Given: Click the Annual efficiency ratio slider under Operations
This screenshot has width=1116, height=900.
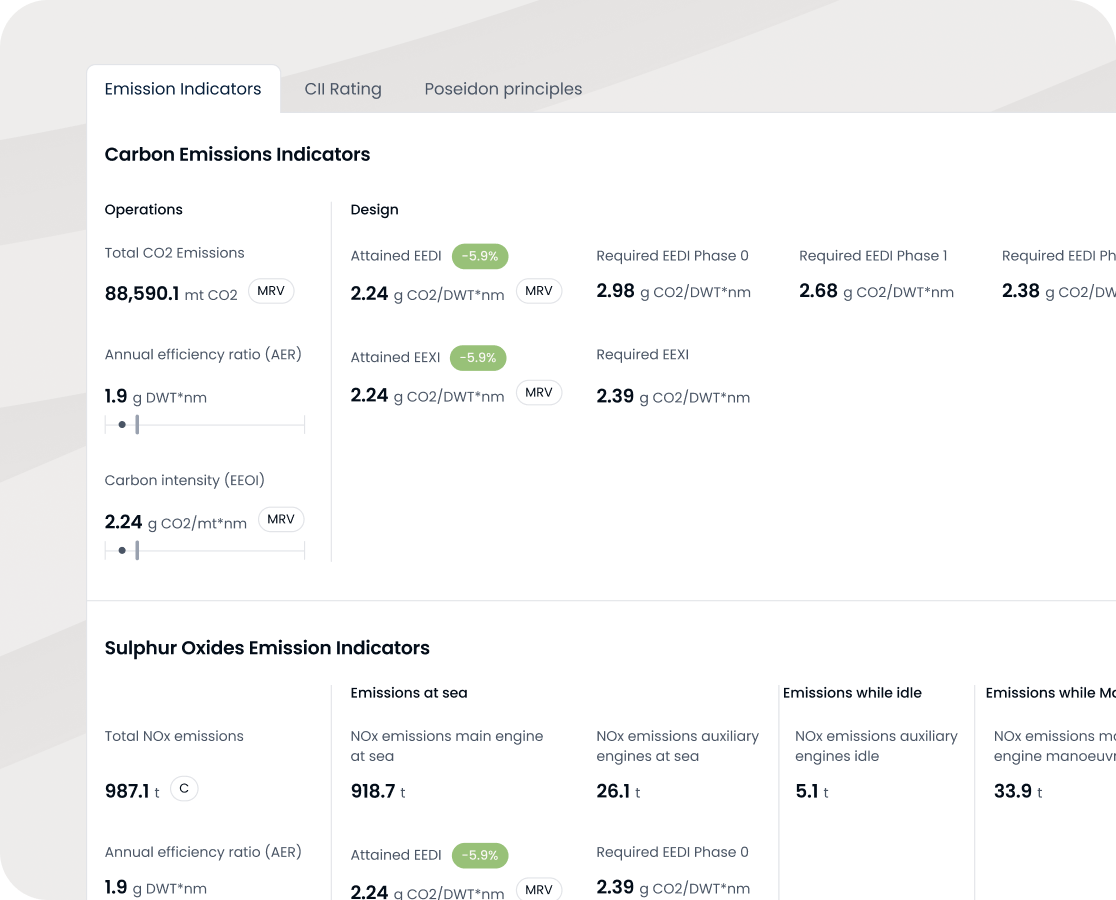Looking at the screenshot, I should 204,425.
